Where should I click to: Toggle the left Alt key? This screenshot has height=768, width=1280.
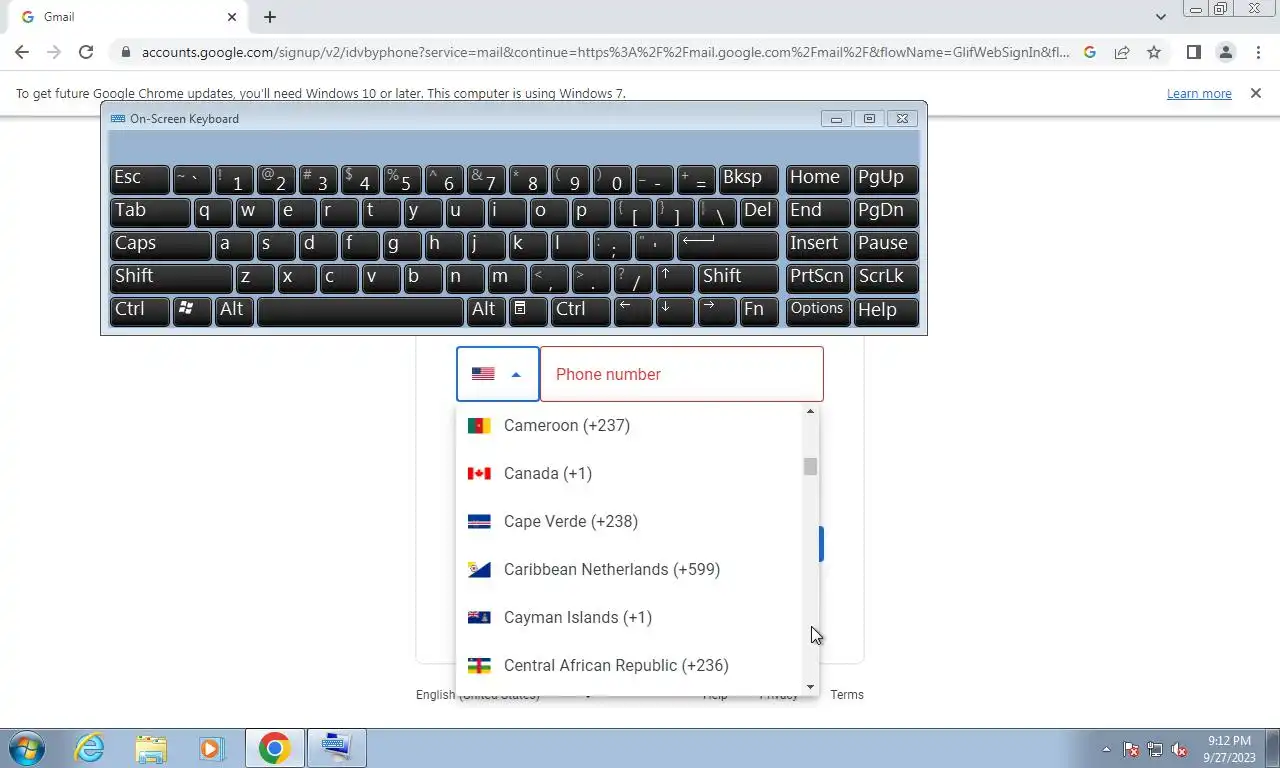233,310
